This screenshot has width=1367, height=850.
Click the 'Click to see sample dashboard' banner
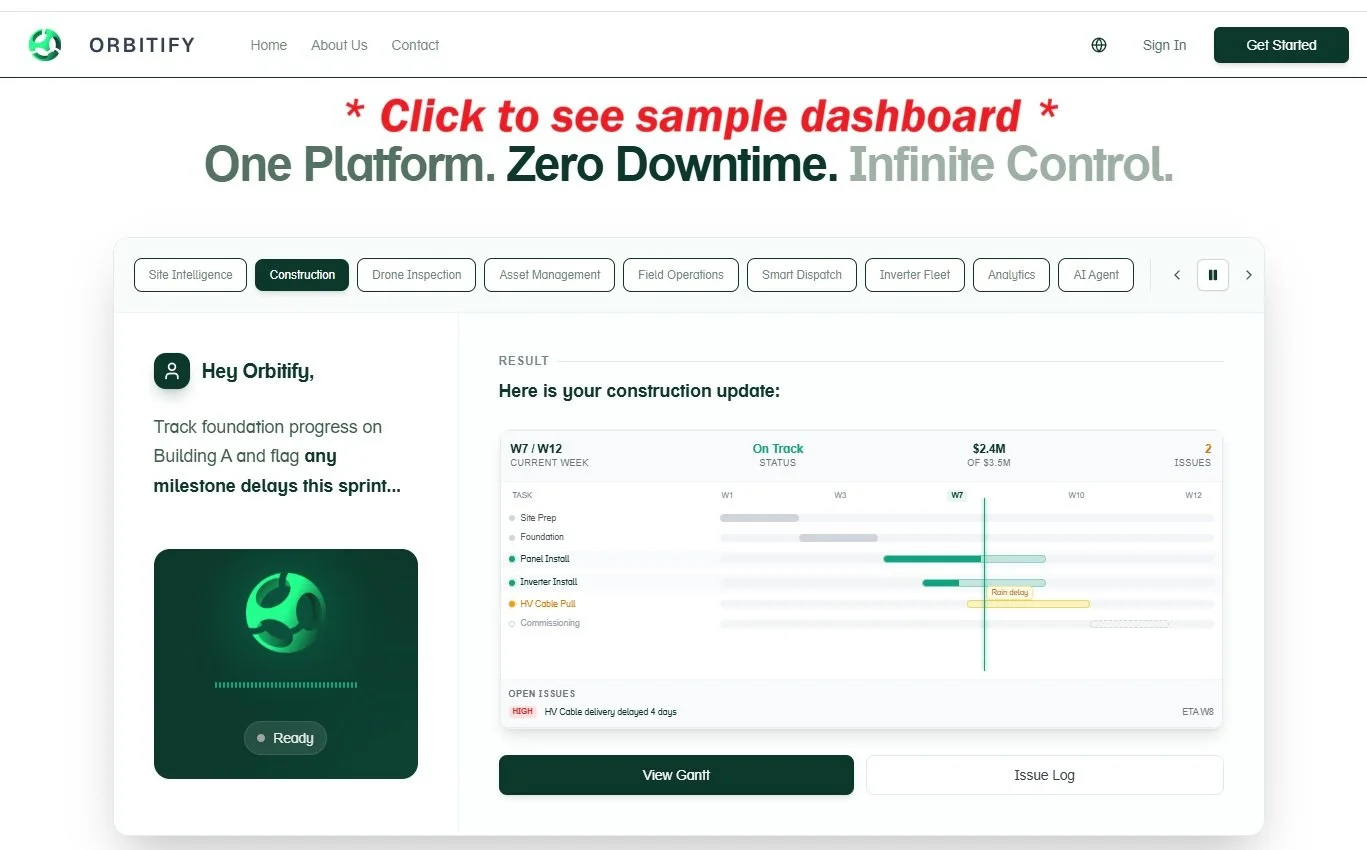(x=700, y=116)
